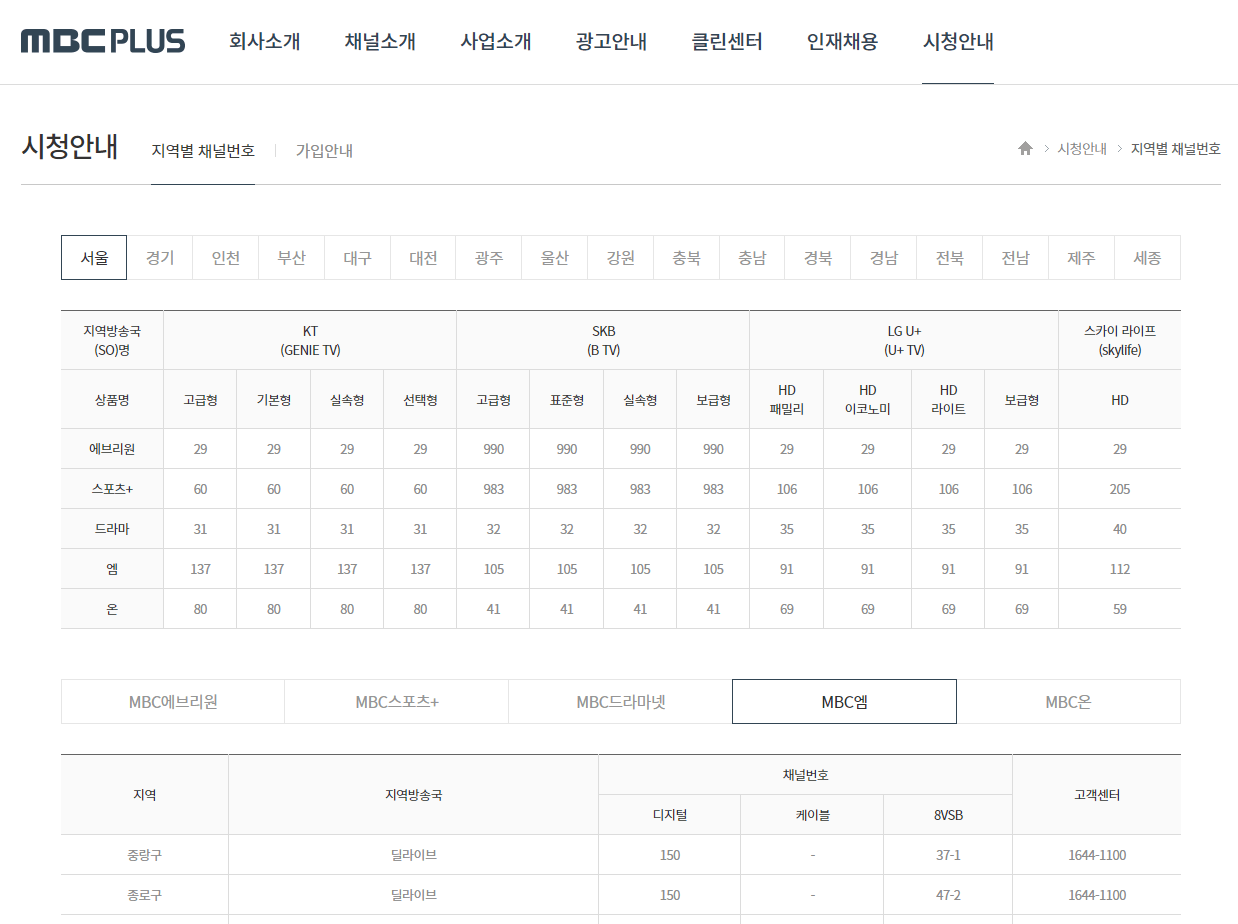Select the 세종 region tab
Image resolution: width=1238 pixels, height=924 pixels.
click(x=1147, y=257)
